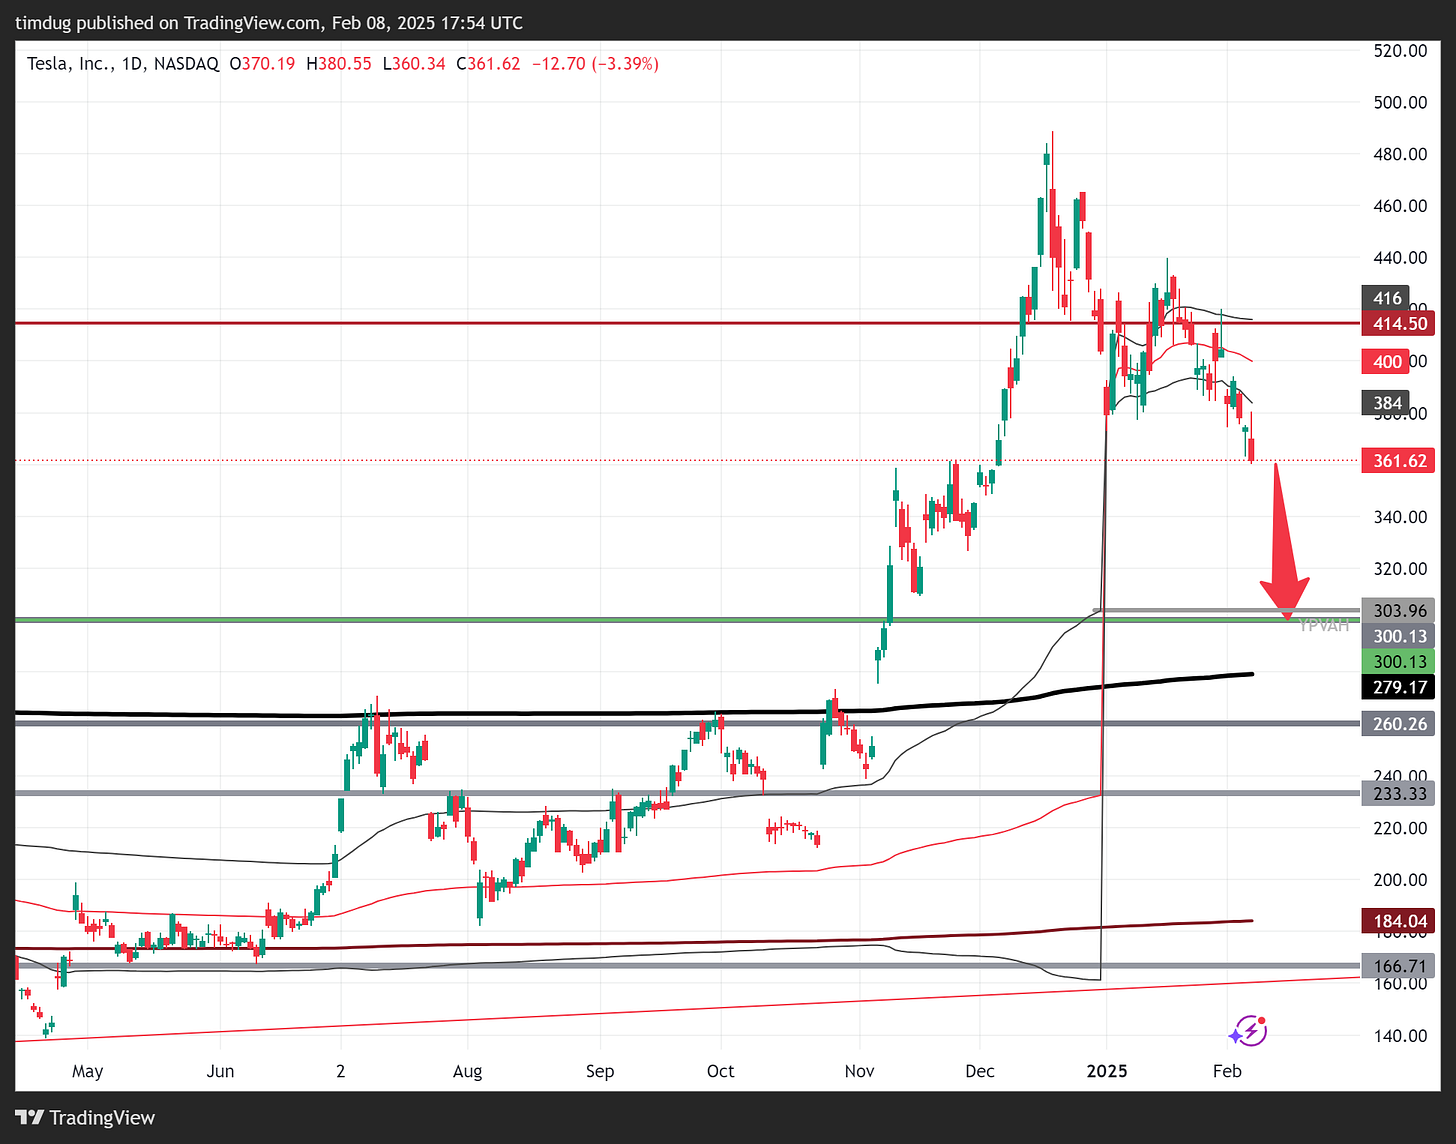
Task: Select the dark red 184.04 price label
Action: [x=1398, y=921]
